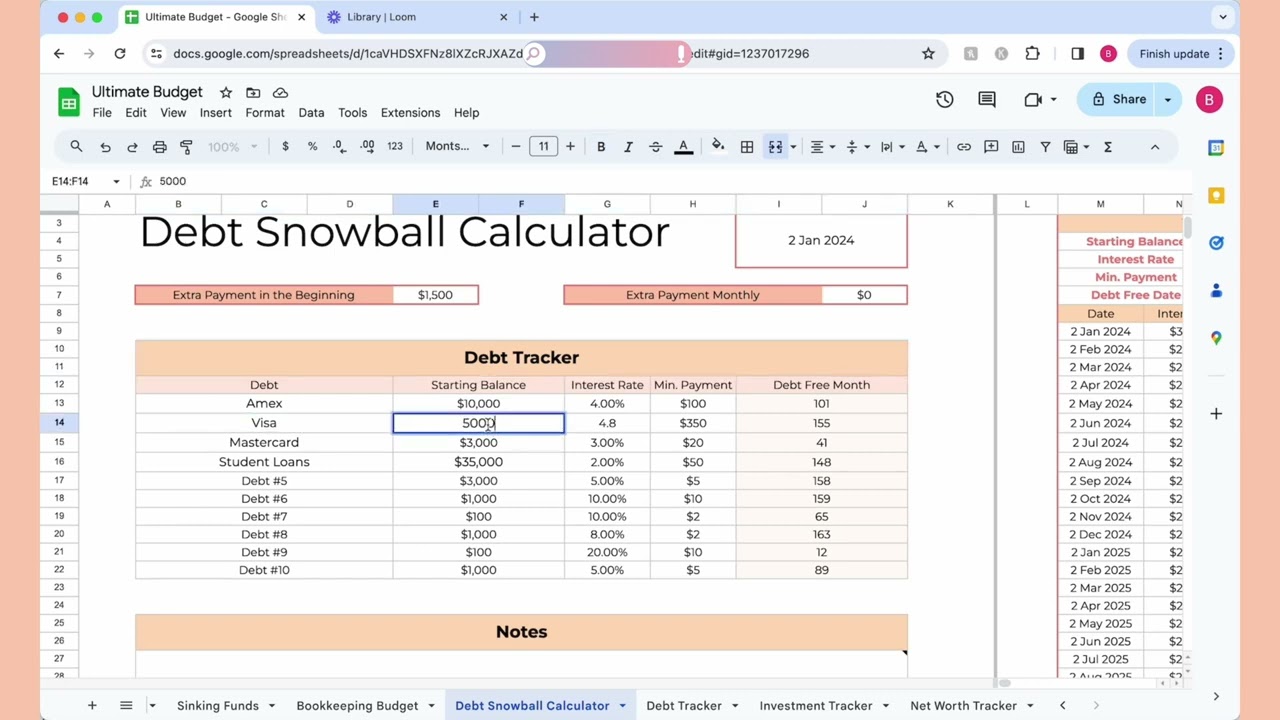Open vertical align dropdown
This screenshot has width=1280, height=720.
click(857, 147)
